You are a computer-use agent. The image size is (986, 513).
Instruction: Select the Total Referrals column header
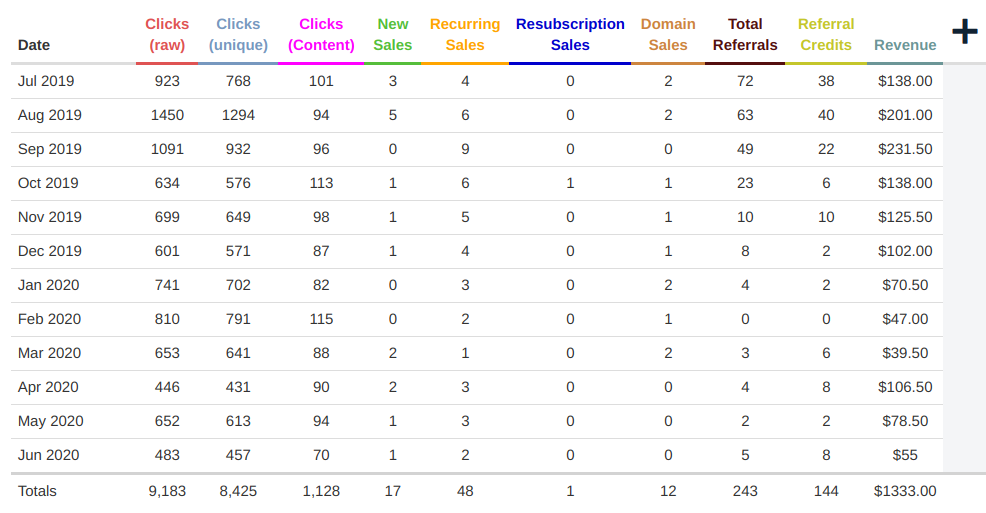point(745,35)
